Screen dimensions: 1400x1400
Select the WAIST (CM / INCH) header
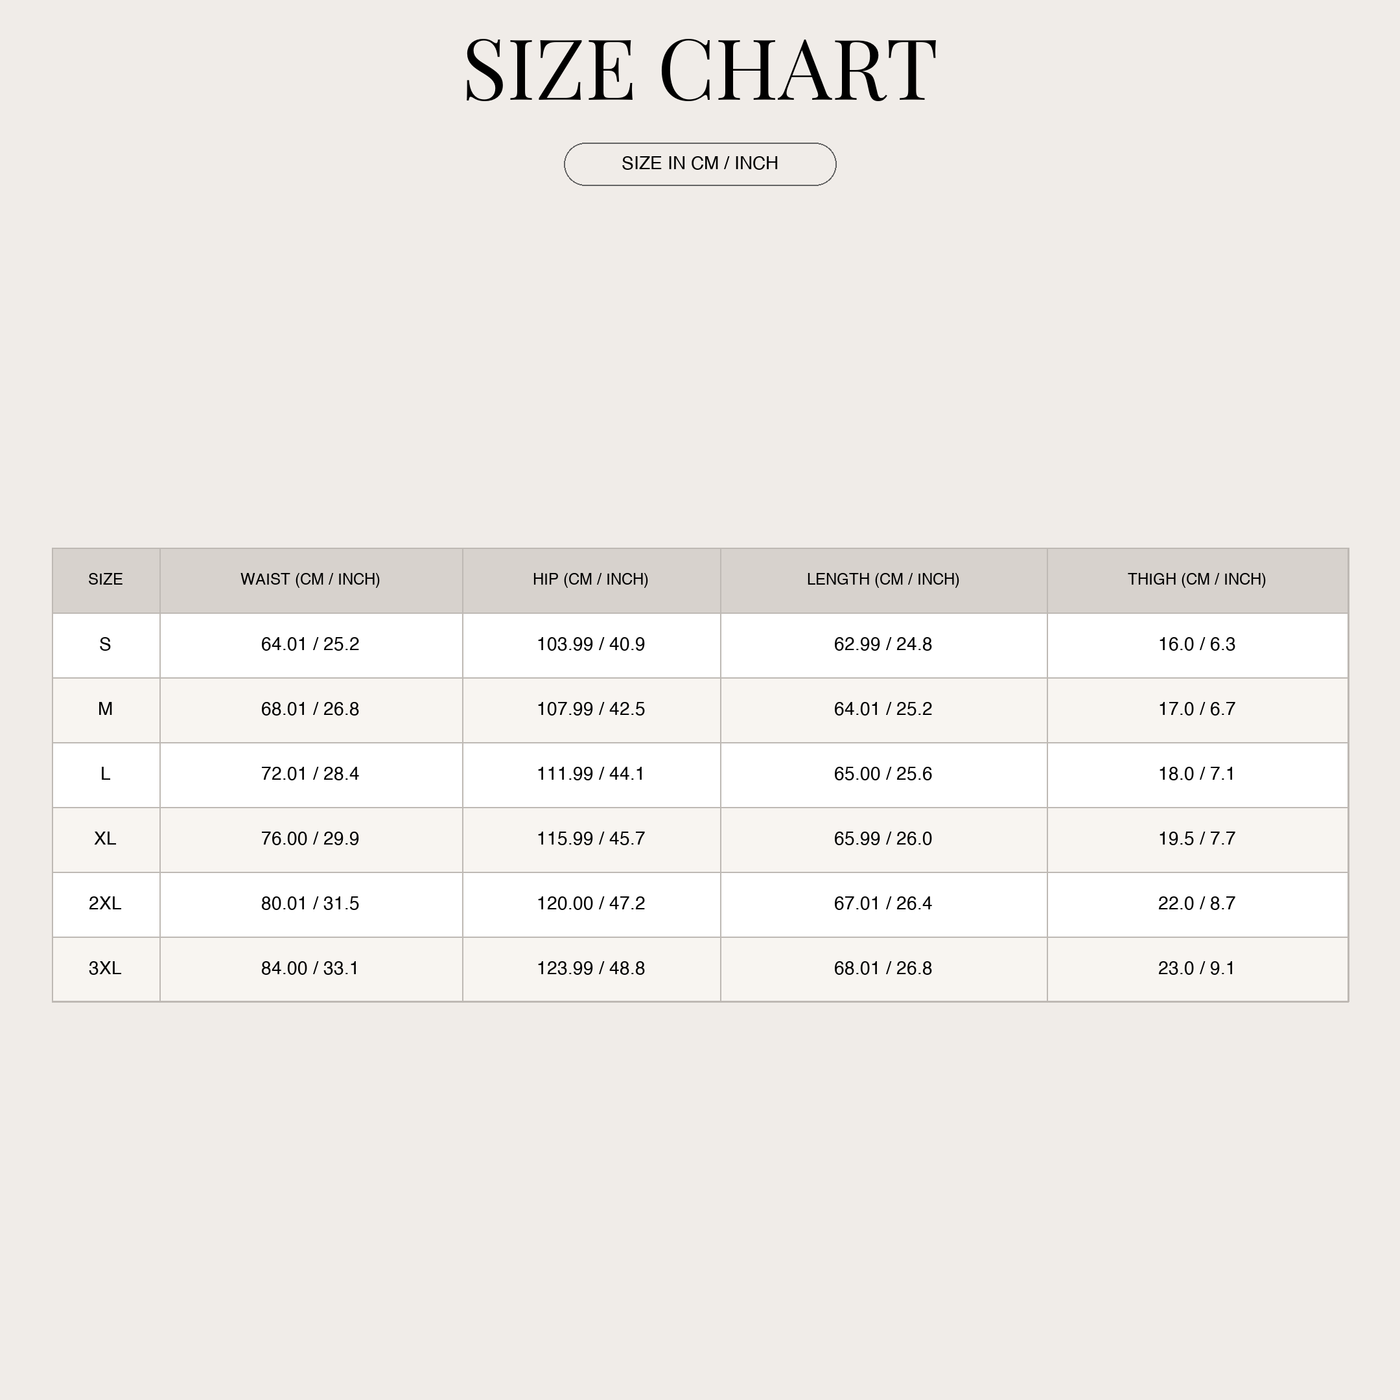(311, 580)
